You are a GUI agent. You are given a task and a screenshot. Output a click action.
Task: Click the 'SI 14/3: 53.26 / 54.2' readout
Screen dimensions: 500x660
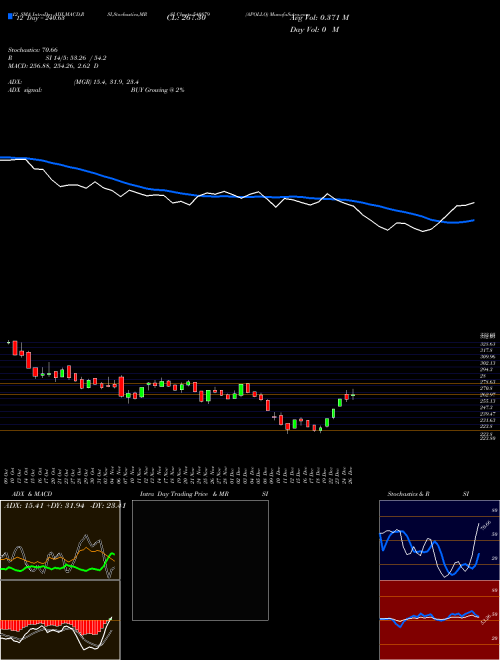(76, 58)
